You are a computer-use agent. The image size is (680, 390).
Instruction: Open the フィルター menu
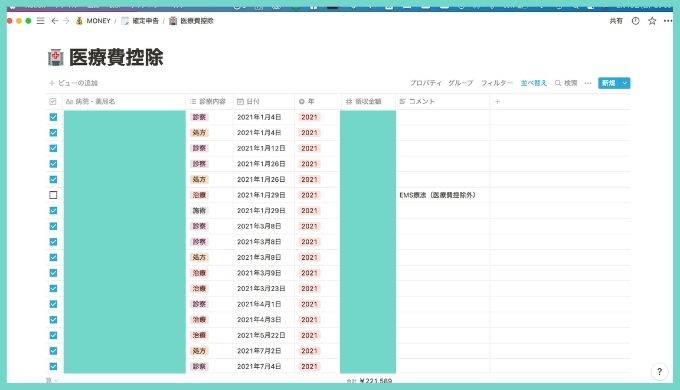497,83
